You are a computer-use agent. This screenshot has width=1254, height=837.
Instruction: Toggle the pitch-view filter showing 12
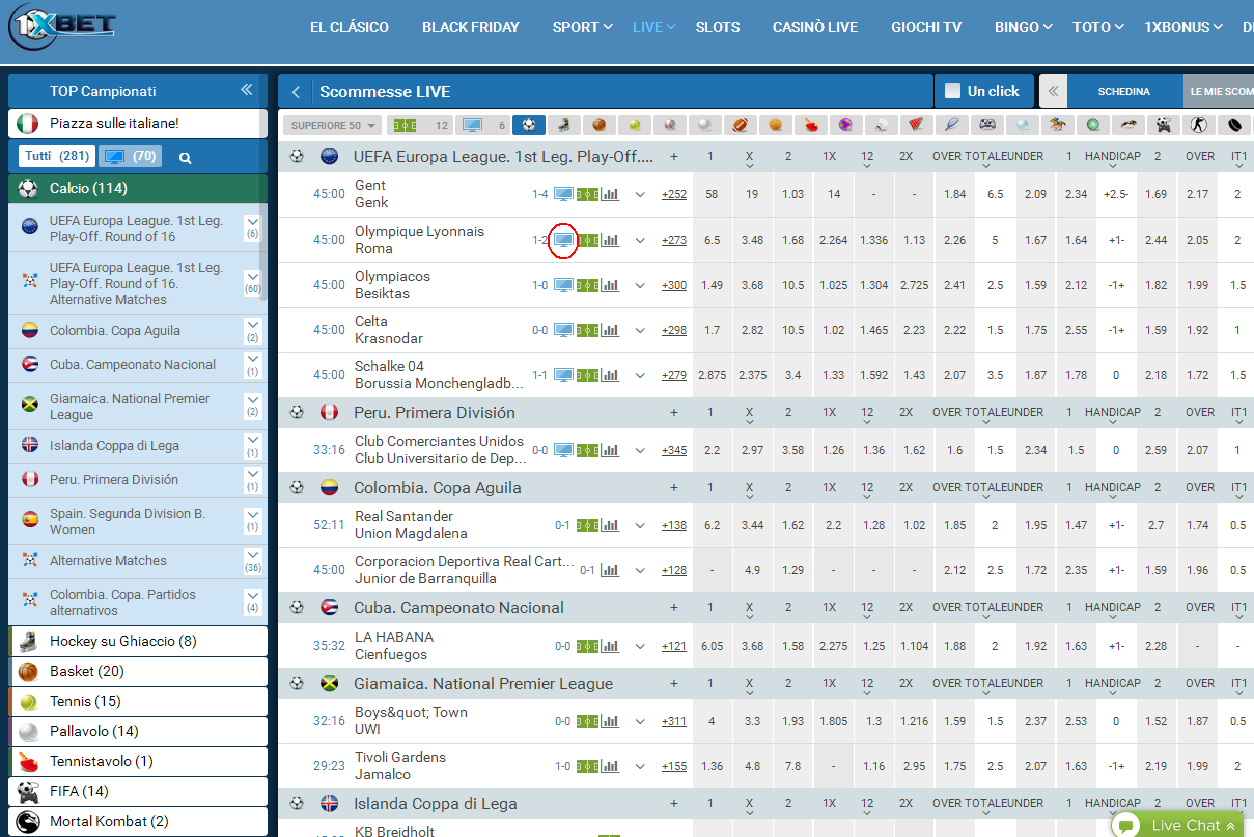(x=420, y=125)
